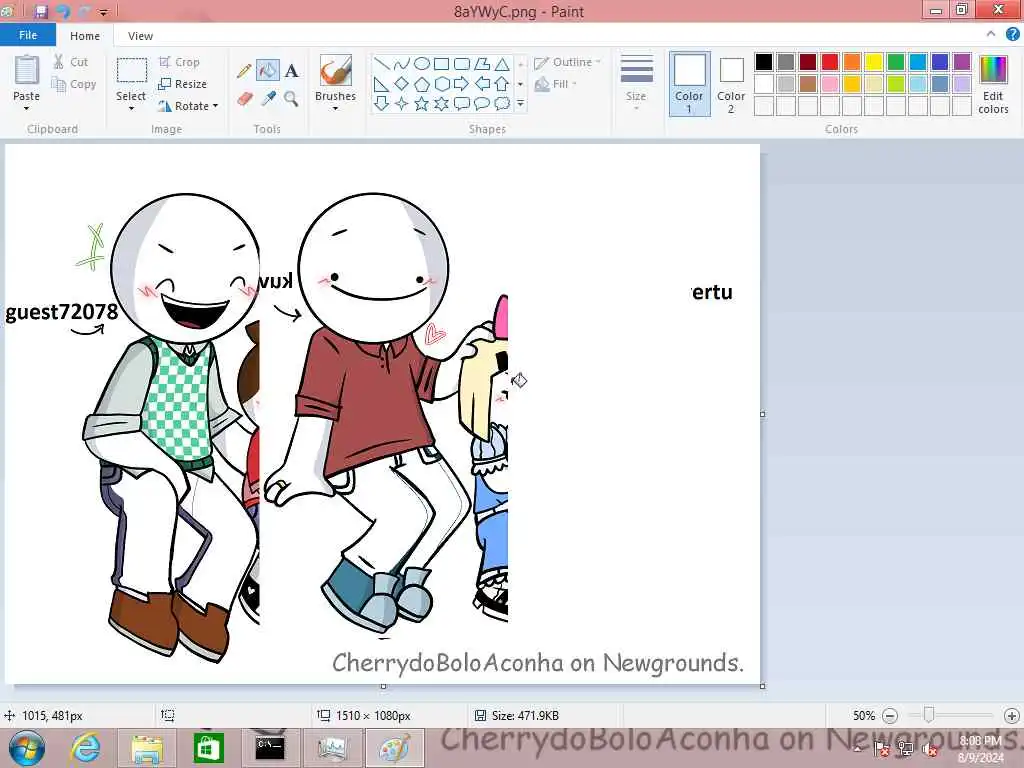Select the Pencil tool

pyautogui.click(x=244, y=71)
